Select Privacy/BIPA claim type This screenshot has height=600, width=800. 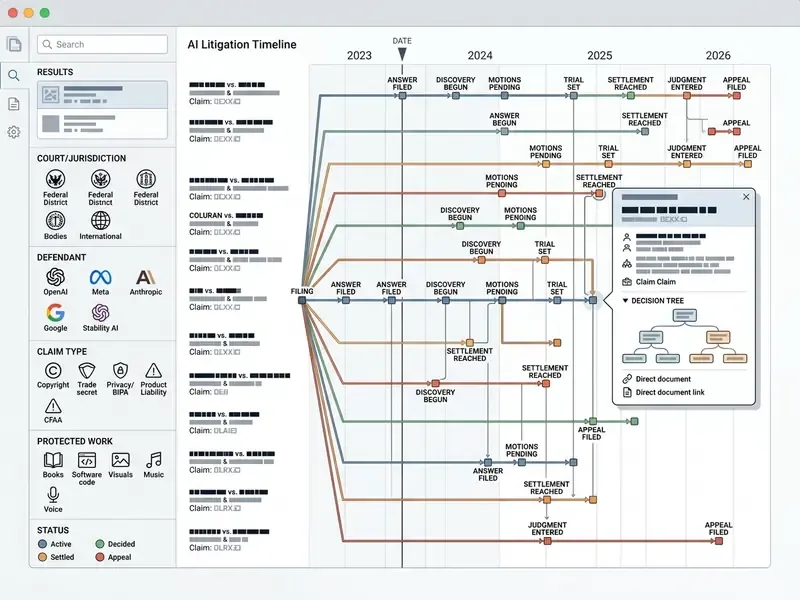[120, 379]
